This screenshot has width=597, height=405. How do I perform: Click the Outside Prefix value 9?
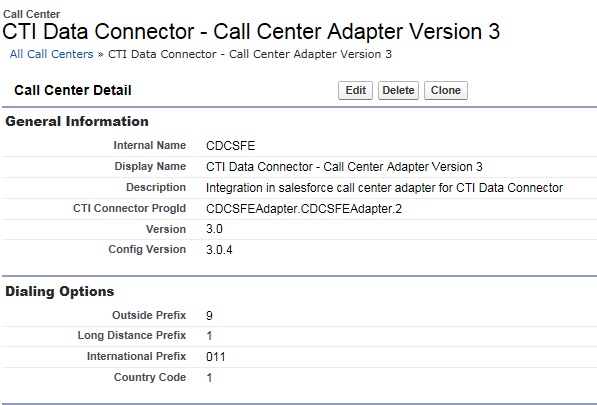209,316
